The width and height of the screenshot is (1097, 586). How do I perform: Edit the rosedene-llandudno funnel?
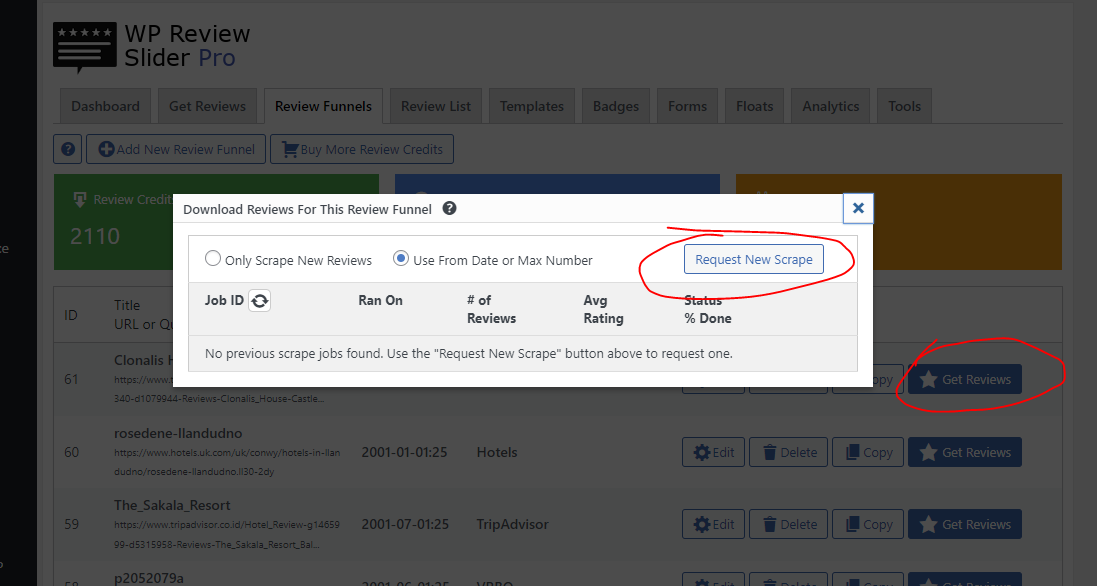pos(713,452)
